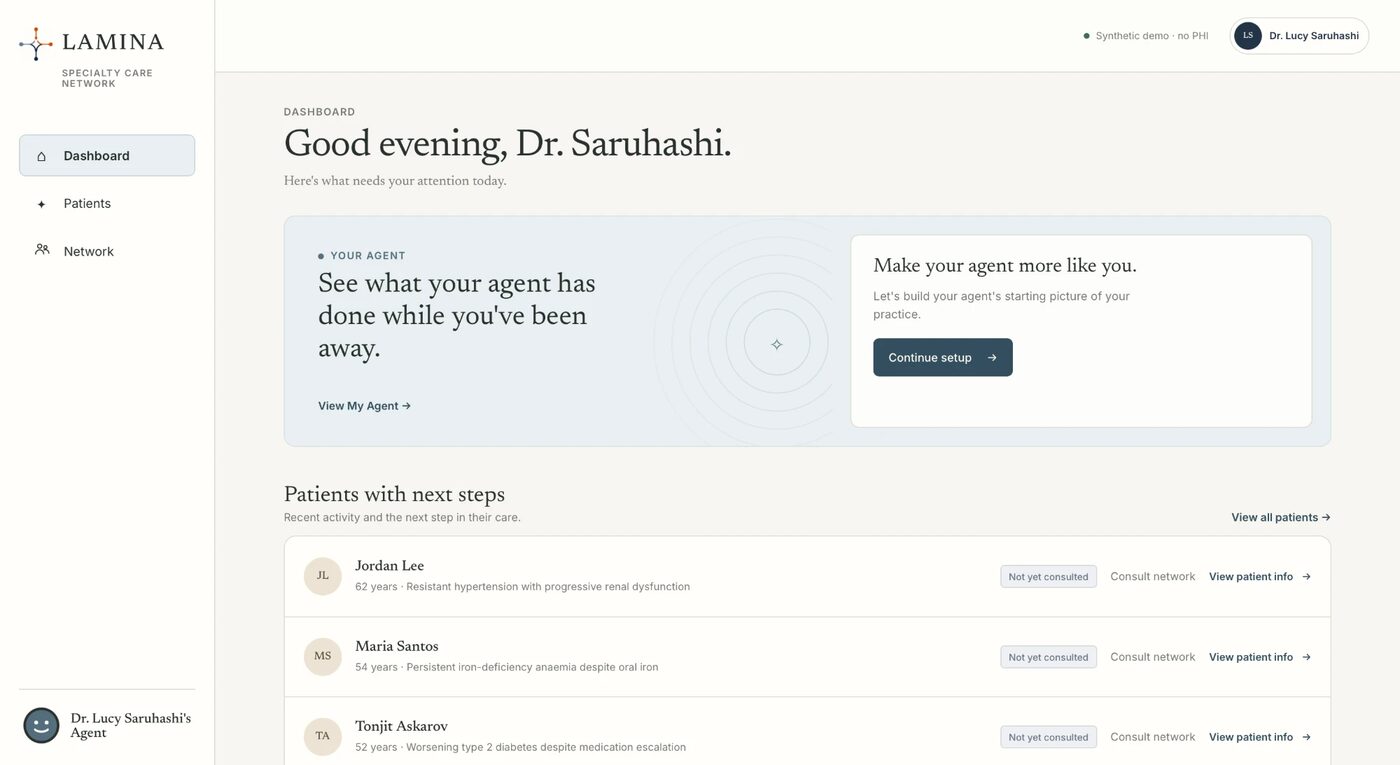Click the JL avatar for Jordan Lee
The height and width of the screenshot is (765, 1400).
[x=323, y=576]
